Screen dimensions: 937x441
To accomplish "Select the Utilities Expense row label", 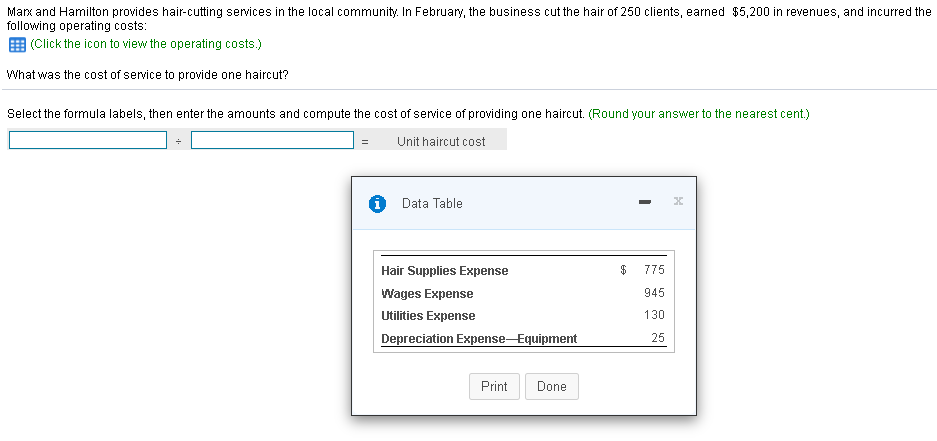I will 428,316.
